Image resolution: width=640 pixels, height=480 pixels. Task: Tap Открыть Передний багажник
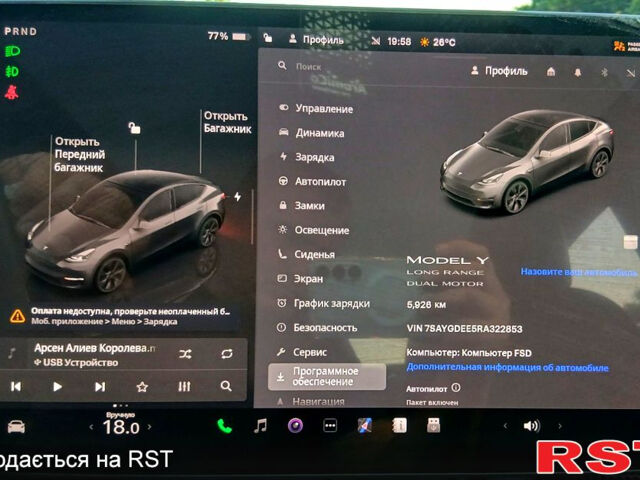point(79,155)
